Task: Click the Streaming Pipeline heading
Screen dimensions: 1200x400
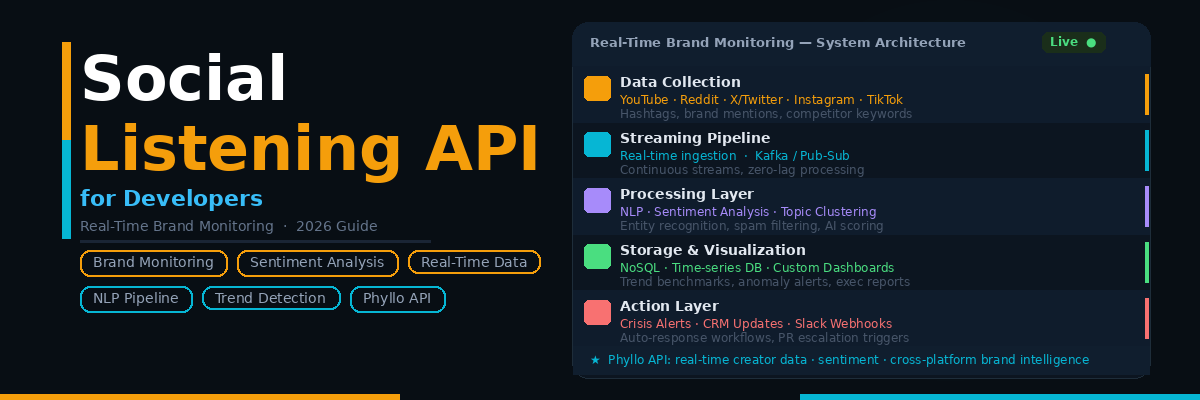Action: click(x=695, y=138)
